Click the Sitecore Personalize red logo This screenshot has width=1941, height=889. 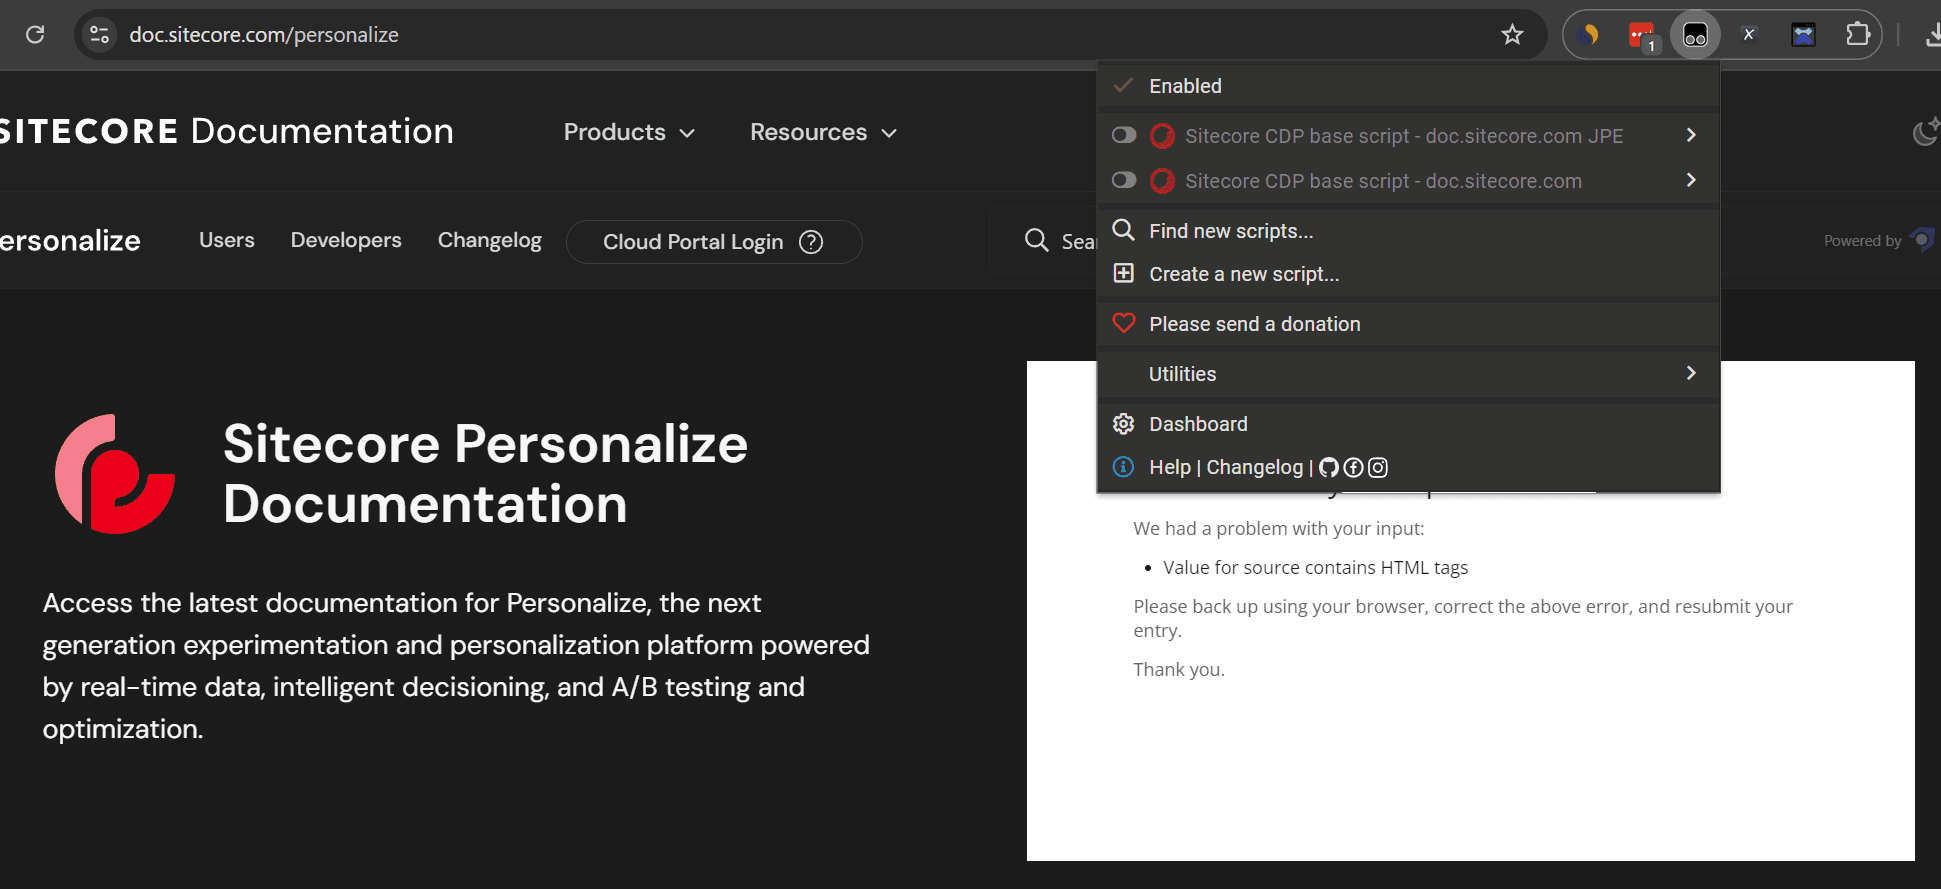pos(115,474)
